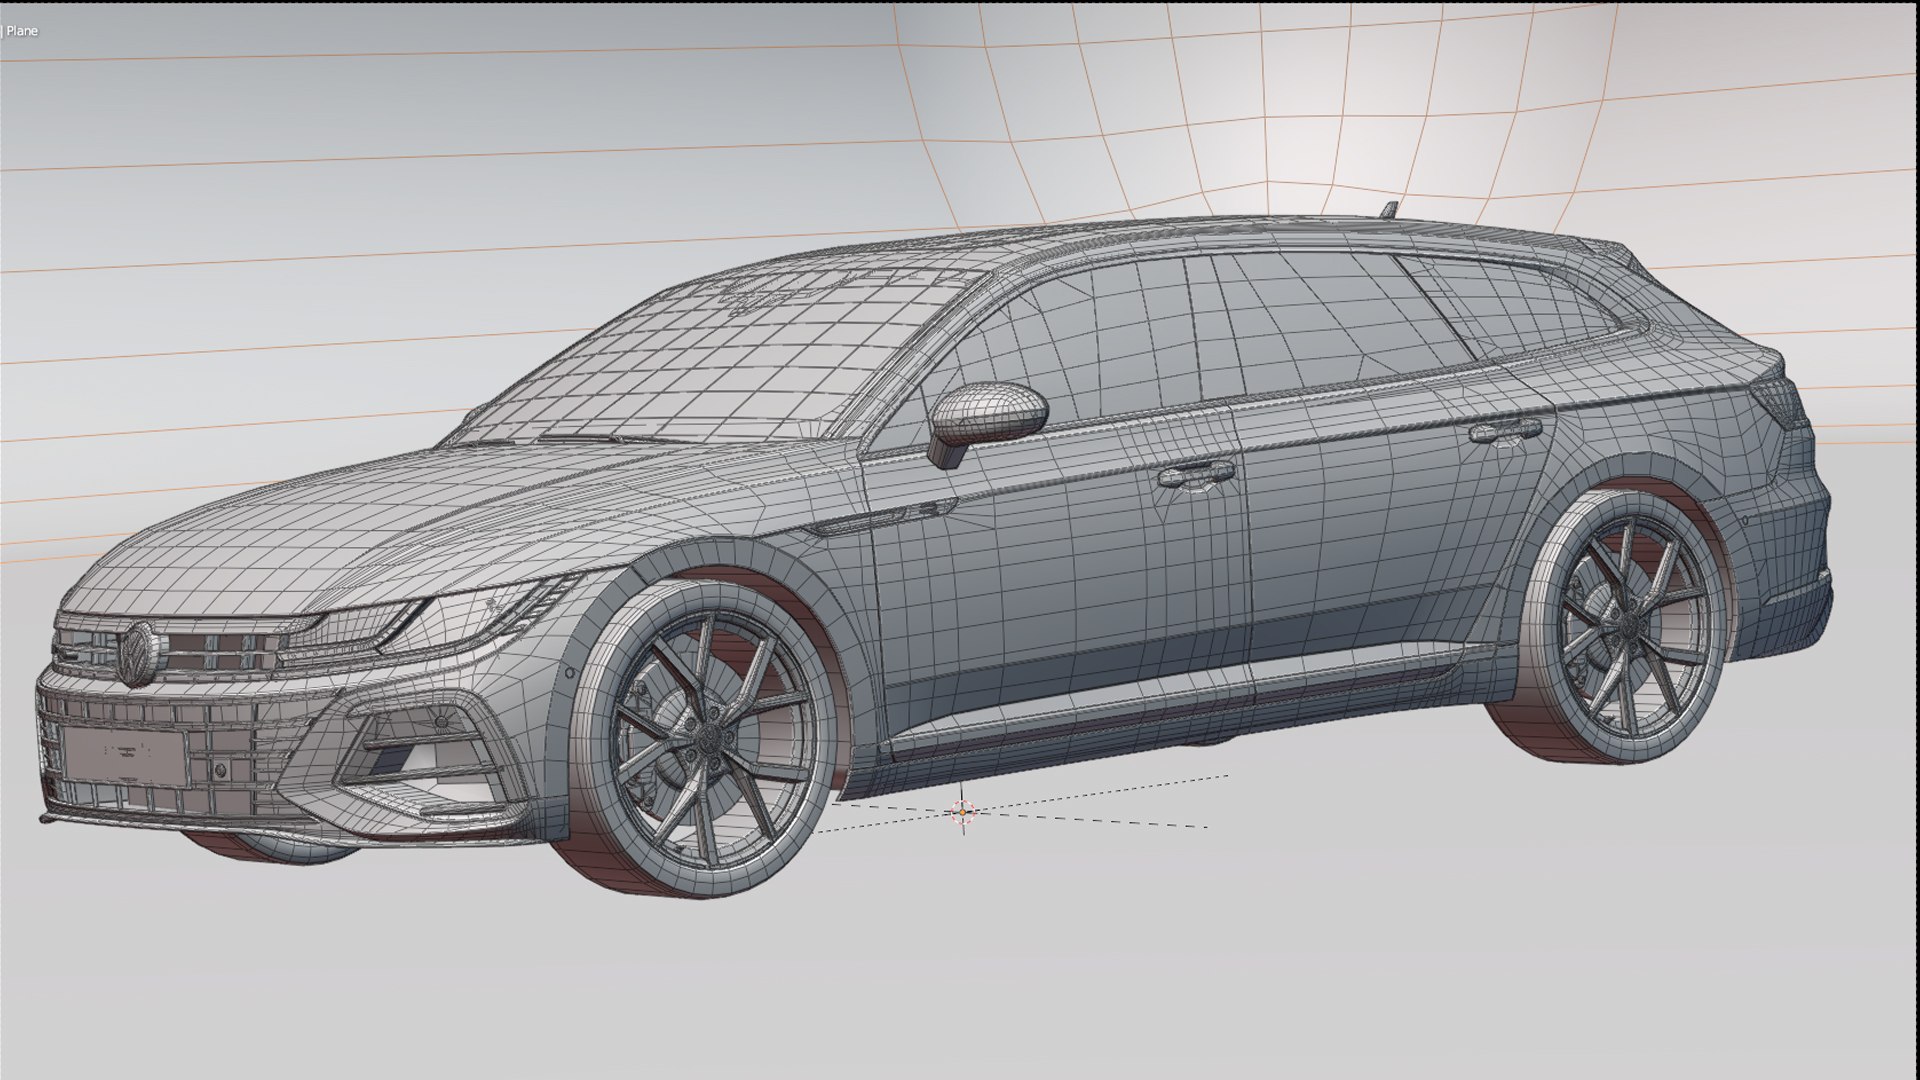This screenshot has height=1080, width=1920.
Task: Click the 3D cursor crosshair in viewport
Action: [x=963, y=812]
